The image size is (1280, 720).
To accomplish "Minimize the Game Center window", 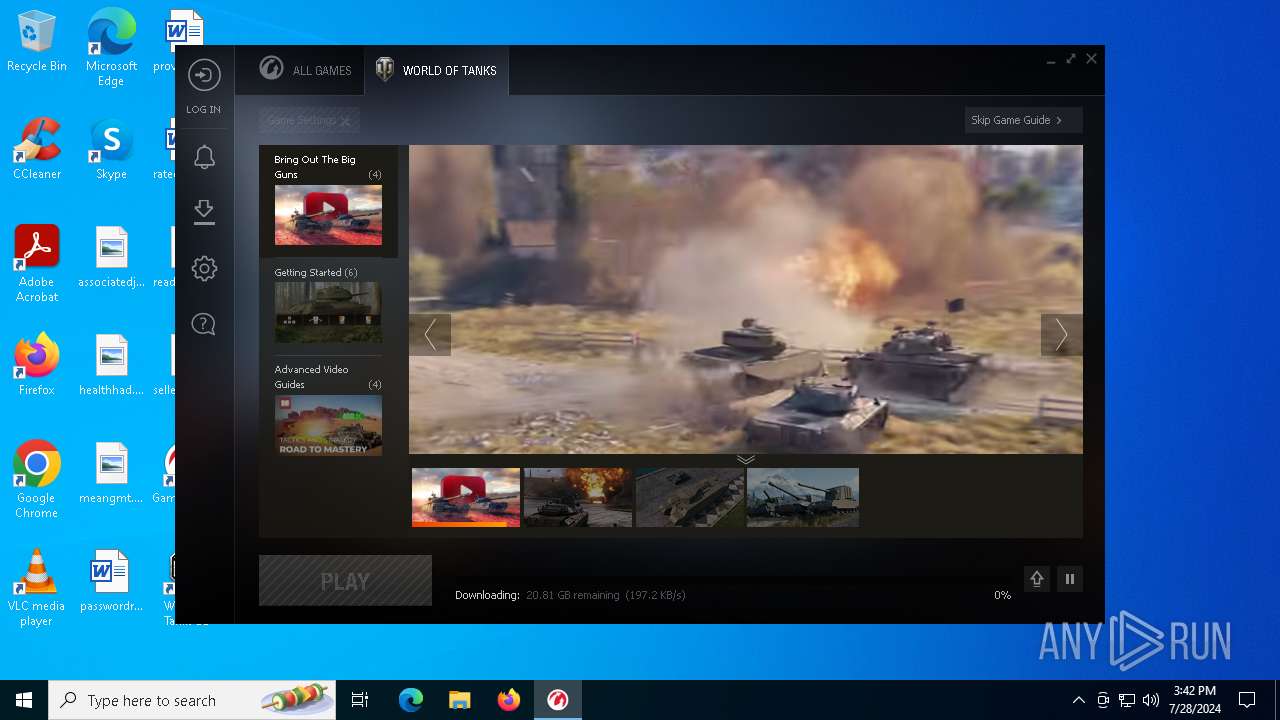I will 1051,62.
